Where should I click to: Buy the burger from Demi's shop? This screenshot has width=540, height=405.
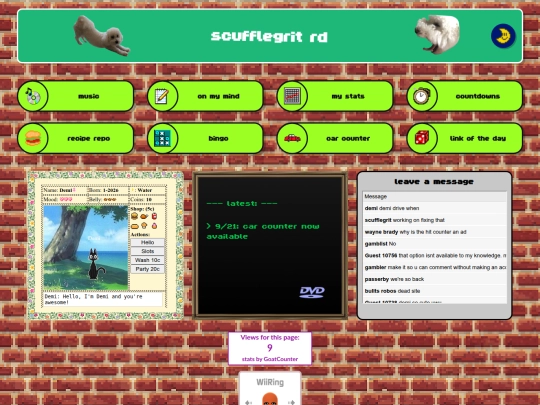[135, 216]
